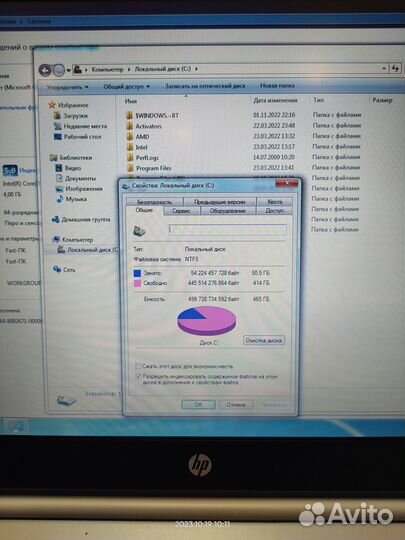Click the Библиотеки icon in sidebar
Screen dimensions: 405x540
pos(53,158)
